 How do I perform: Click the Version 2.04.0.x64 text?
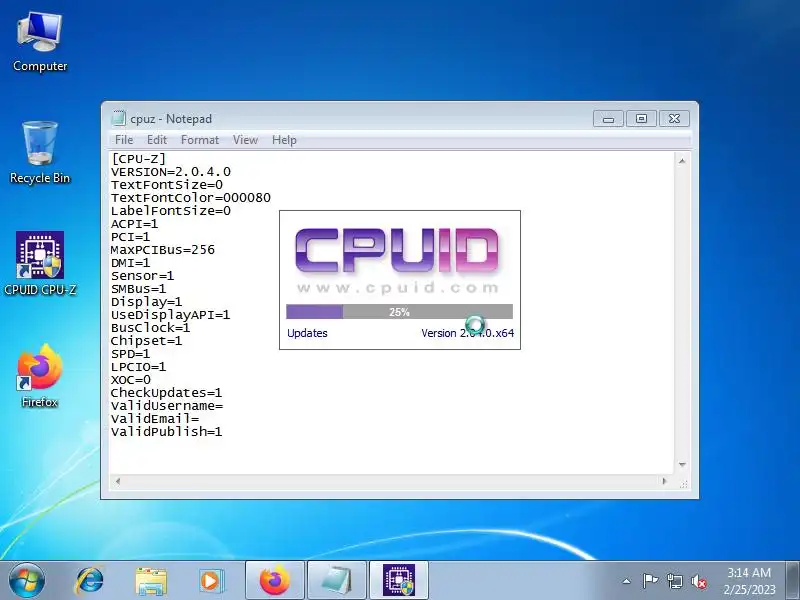(x=467, y=333)
